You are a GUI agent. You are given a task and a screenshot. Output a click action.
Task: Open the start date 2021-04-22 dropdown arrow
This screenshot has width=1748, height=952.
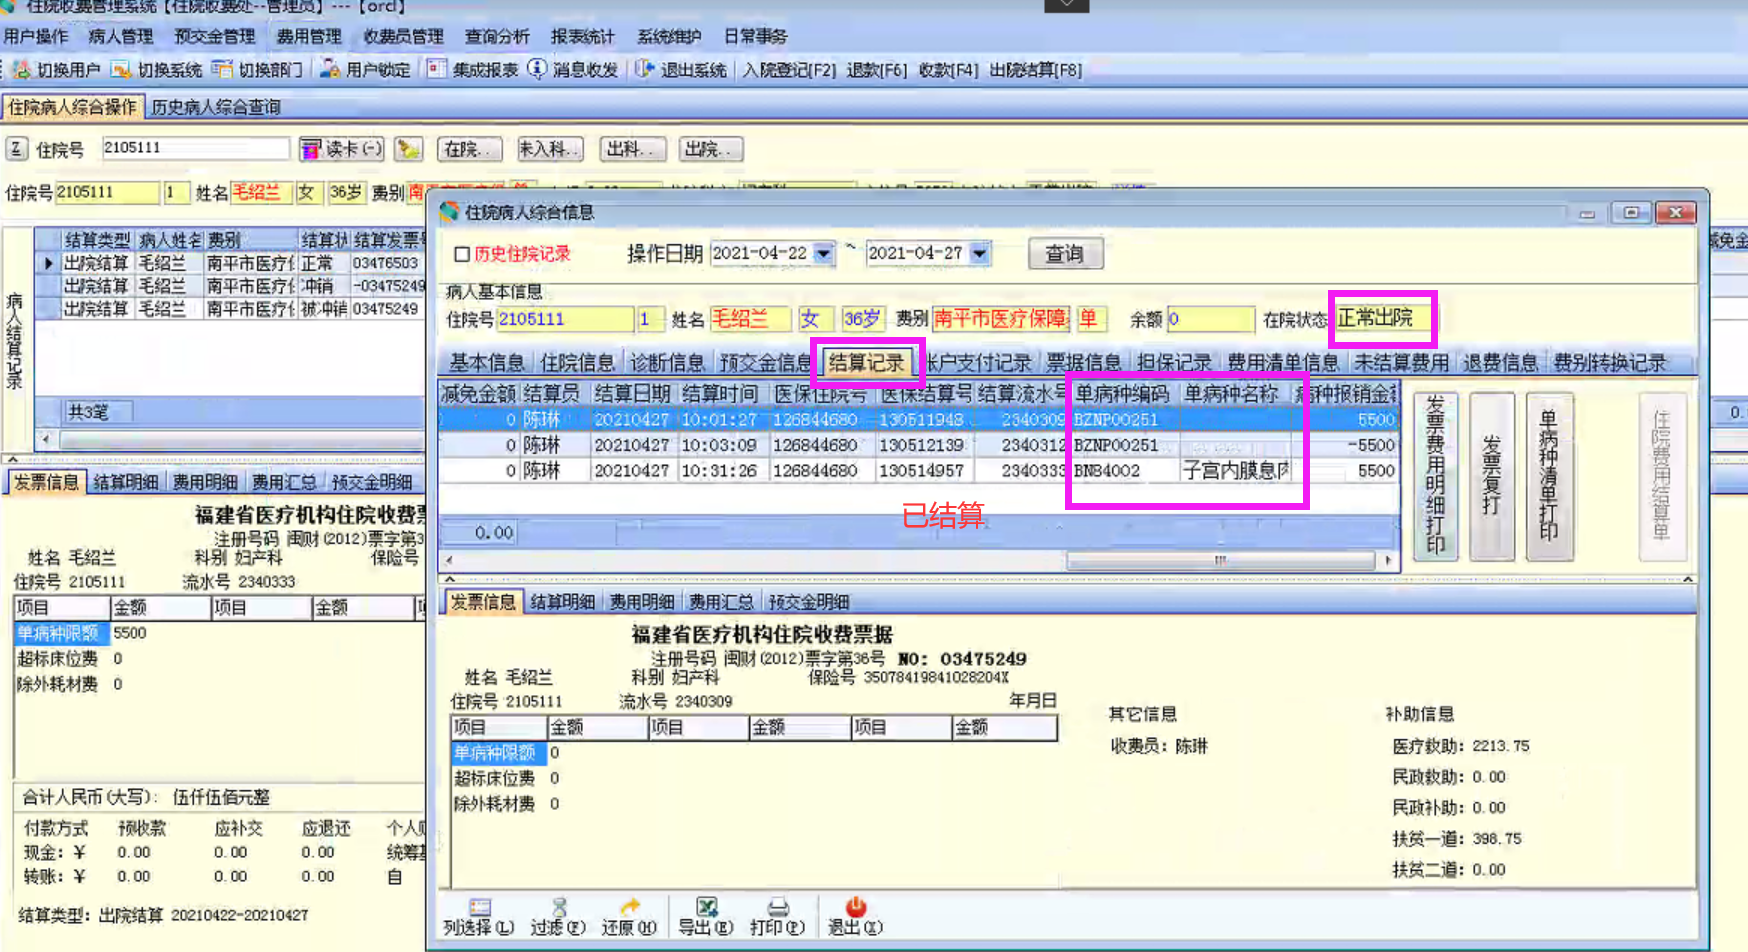(x=823, y=254)
